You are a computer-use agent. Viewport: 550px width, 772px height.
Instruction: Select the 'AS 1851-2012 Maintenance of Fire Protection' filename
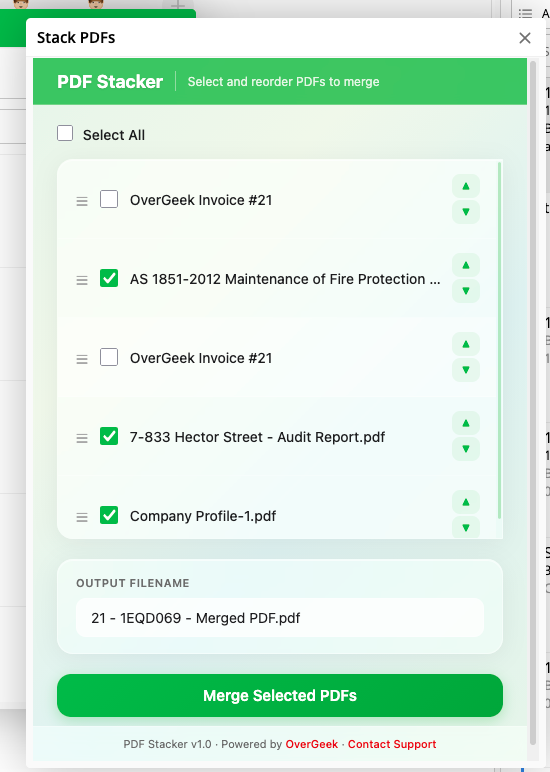click(x=285, y=279)
